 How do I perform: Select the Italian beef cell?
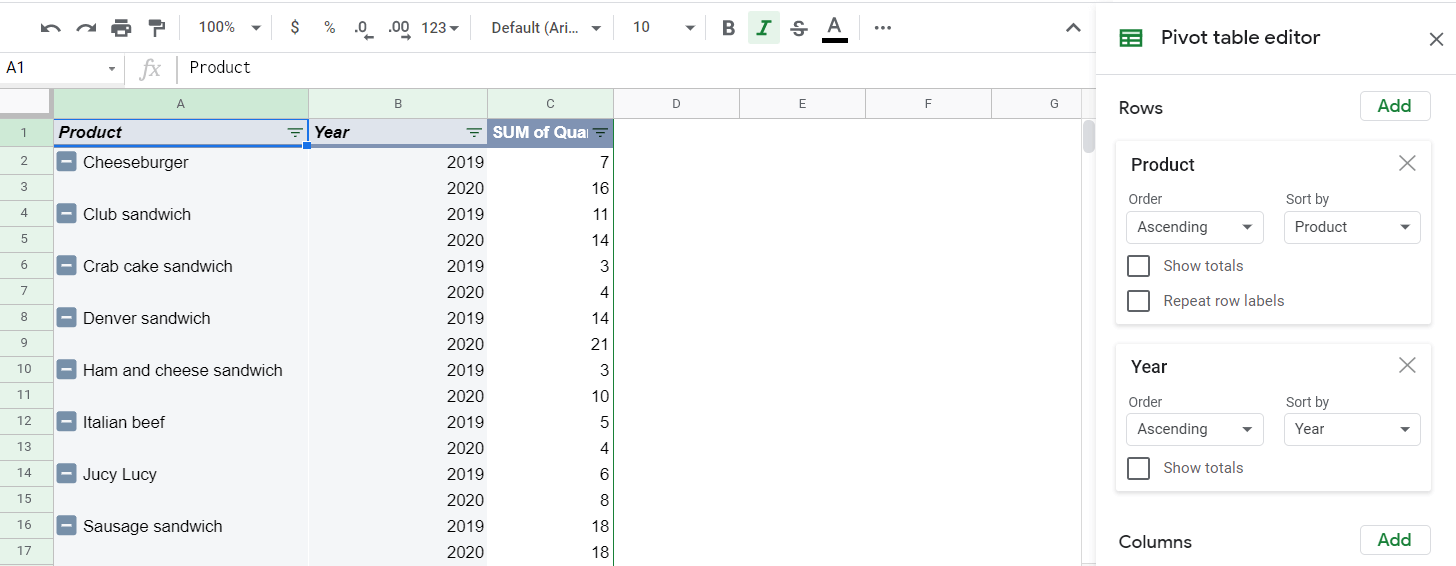click(x=181, y=421)
